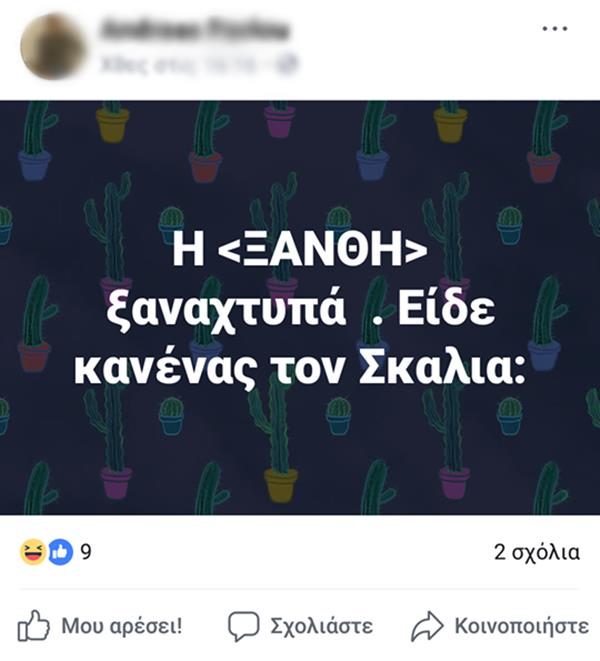Open the three-dot post options menu
Screen dimensions: 600x661
point(554,29)
